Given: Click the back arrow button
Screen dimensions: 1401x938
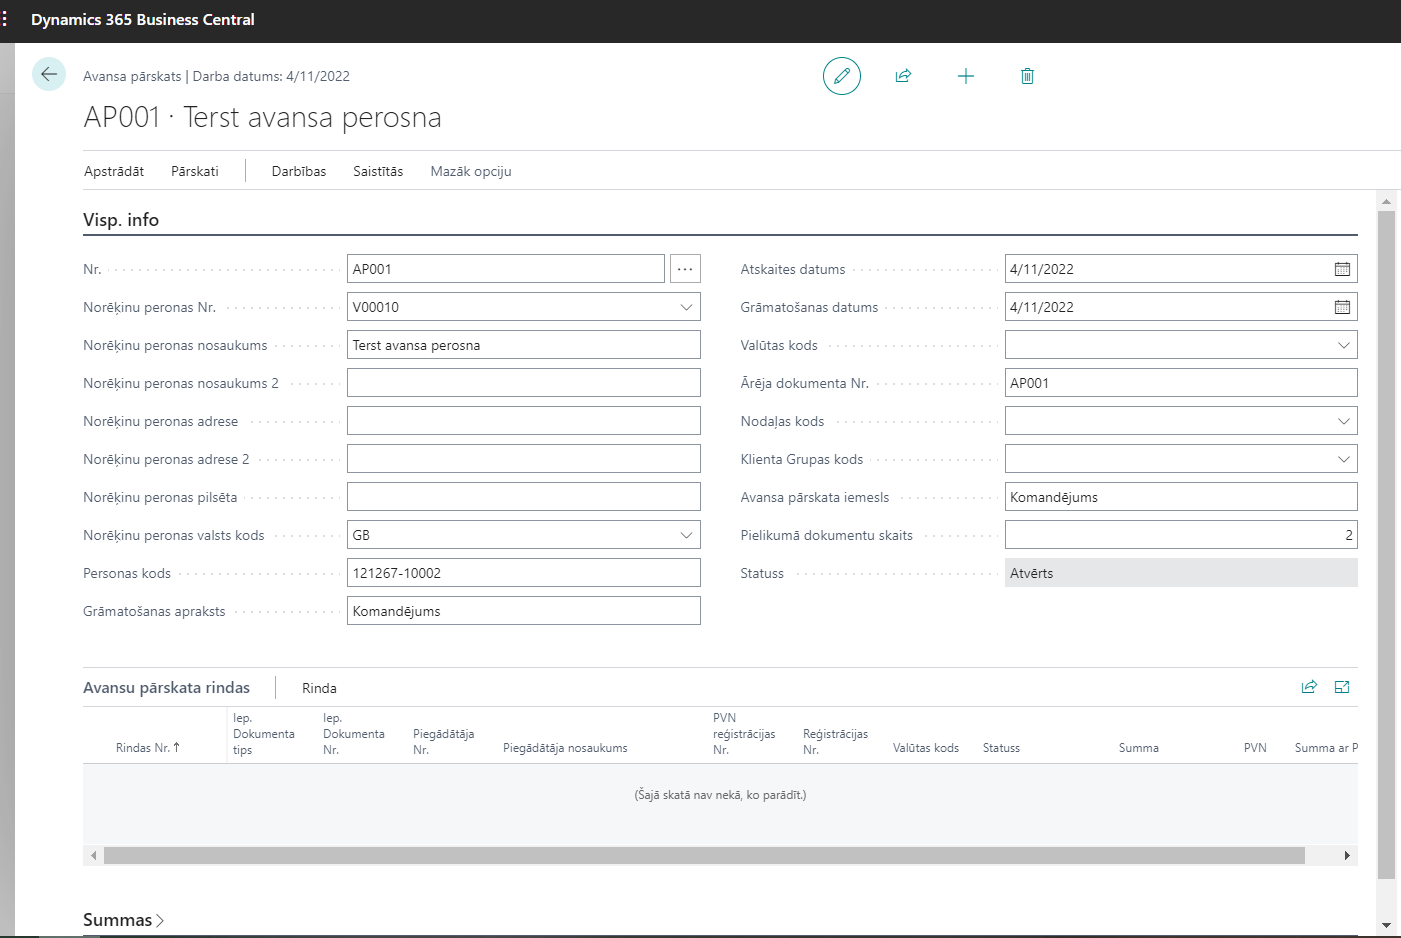Looking at the screenshot, I should 48,75.
